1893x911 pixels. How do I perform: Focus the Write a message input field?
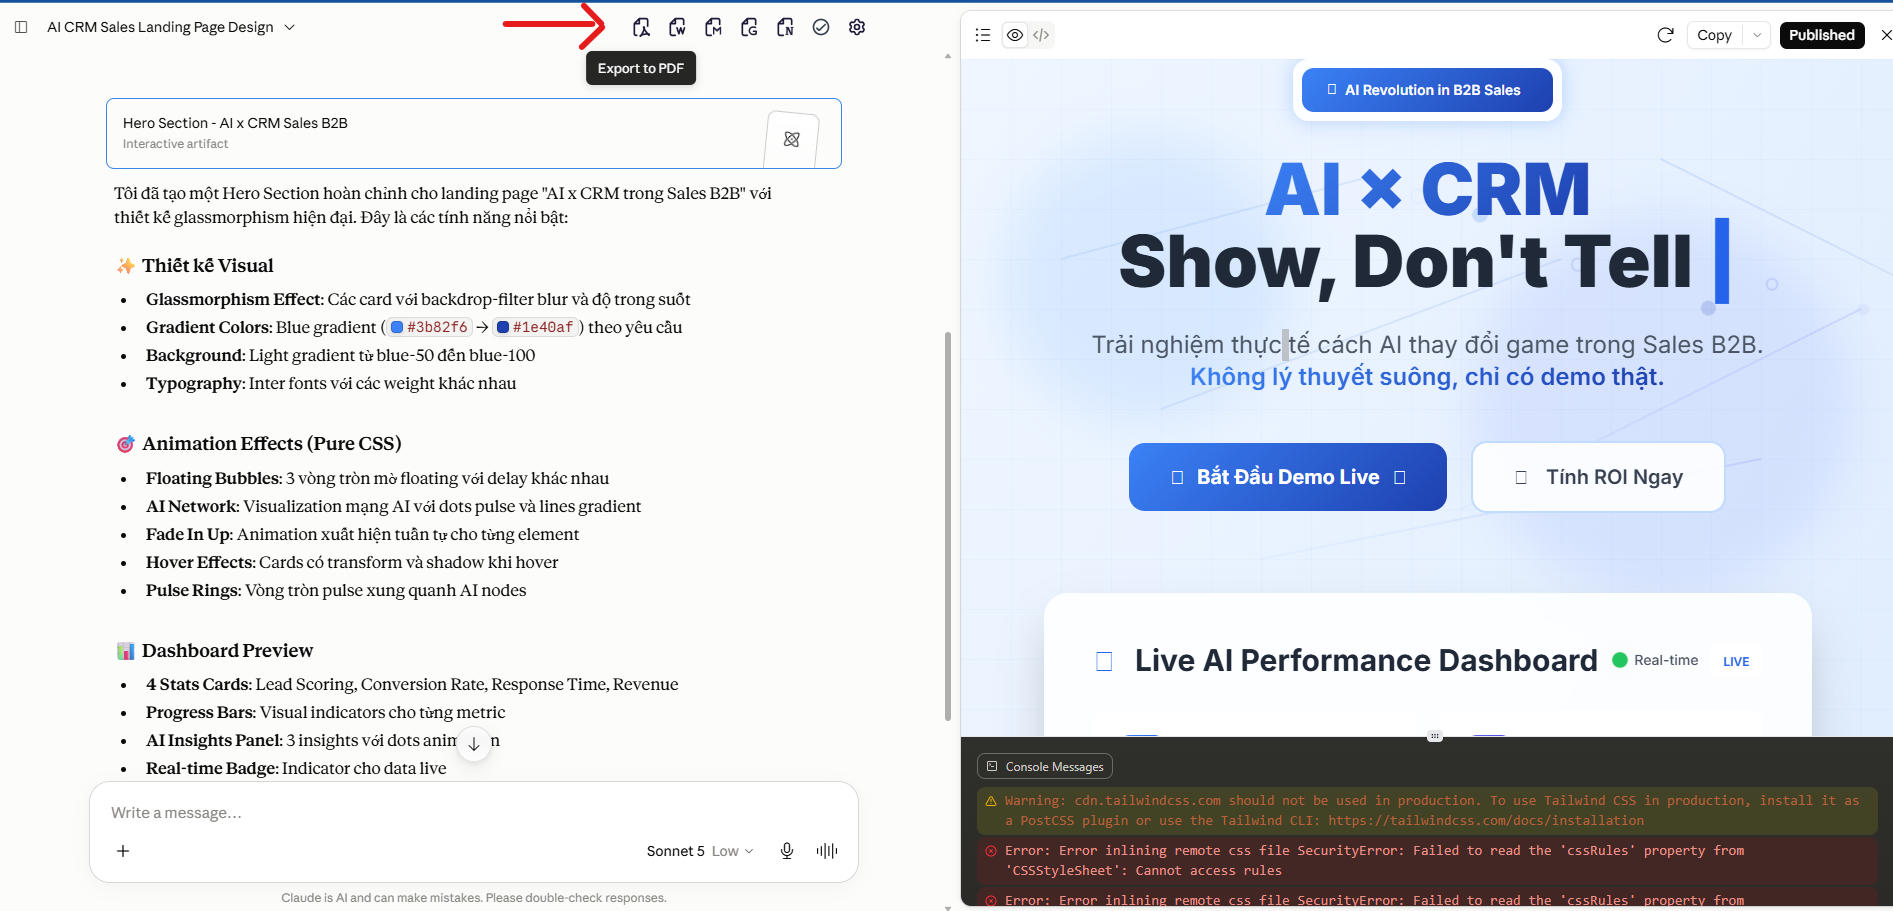pos(474,813)
